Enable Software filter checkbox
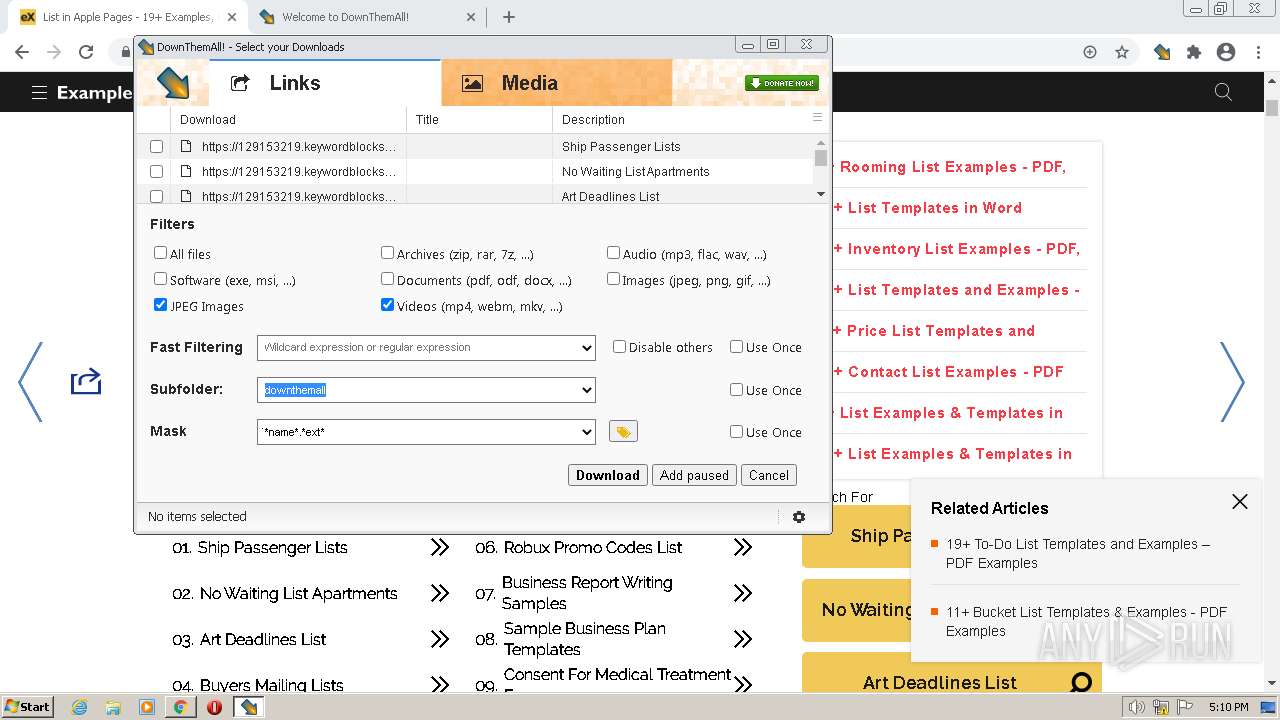 point(160,279)
